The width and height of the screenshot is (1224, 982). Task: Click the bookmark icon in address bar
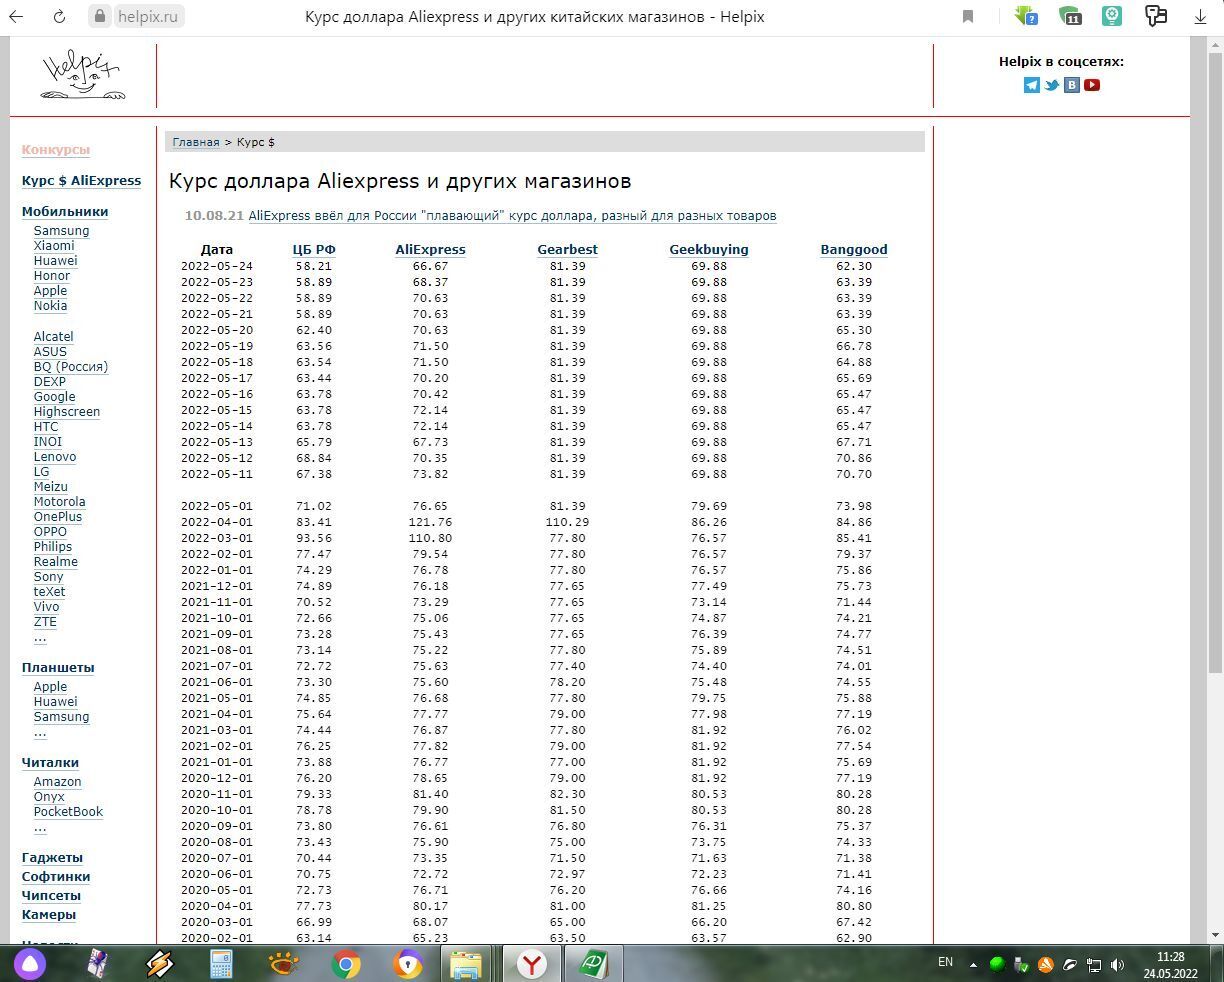pyautogui.click(x=968, y=16)
